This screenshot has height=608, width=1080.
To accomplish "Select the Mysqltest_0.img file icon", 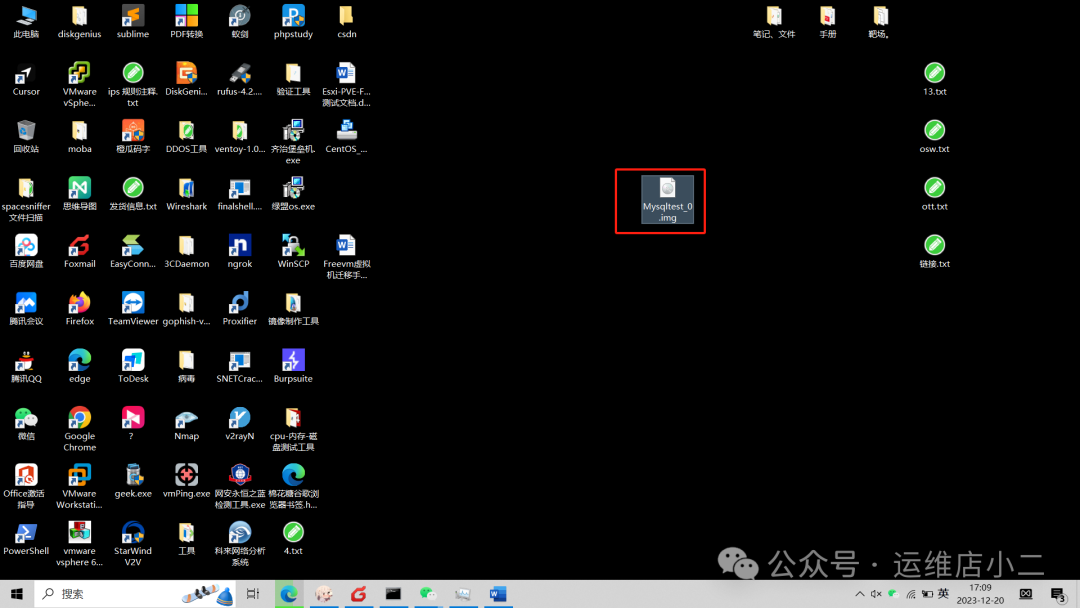I will point(667,200).
